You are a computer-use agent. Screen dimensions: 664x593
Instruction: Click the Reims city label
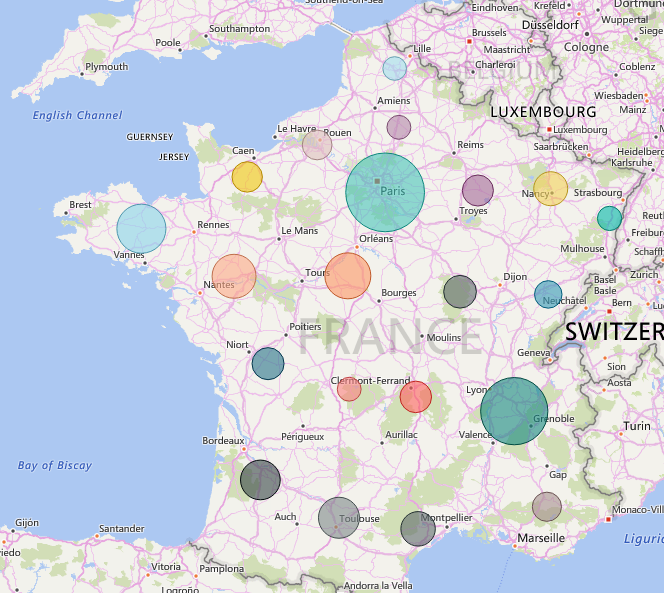(x=470, y=144)
